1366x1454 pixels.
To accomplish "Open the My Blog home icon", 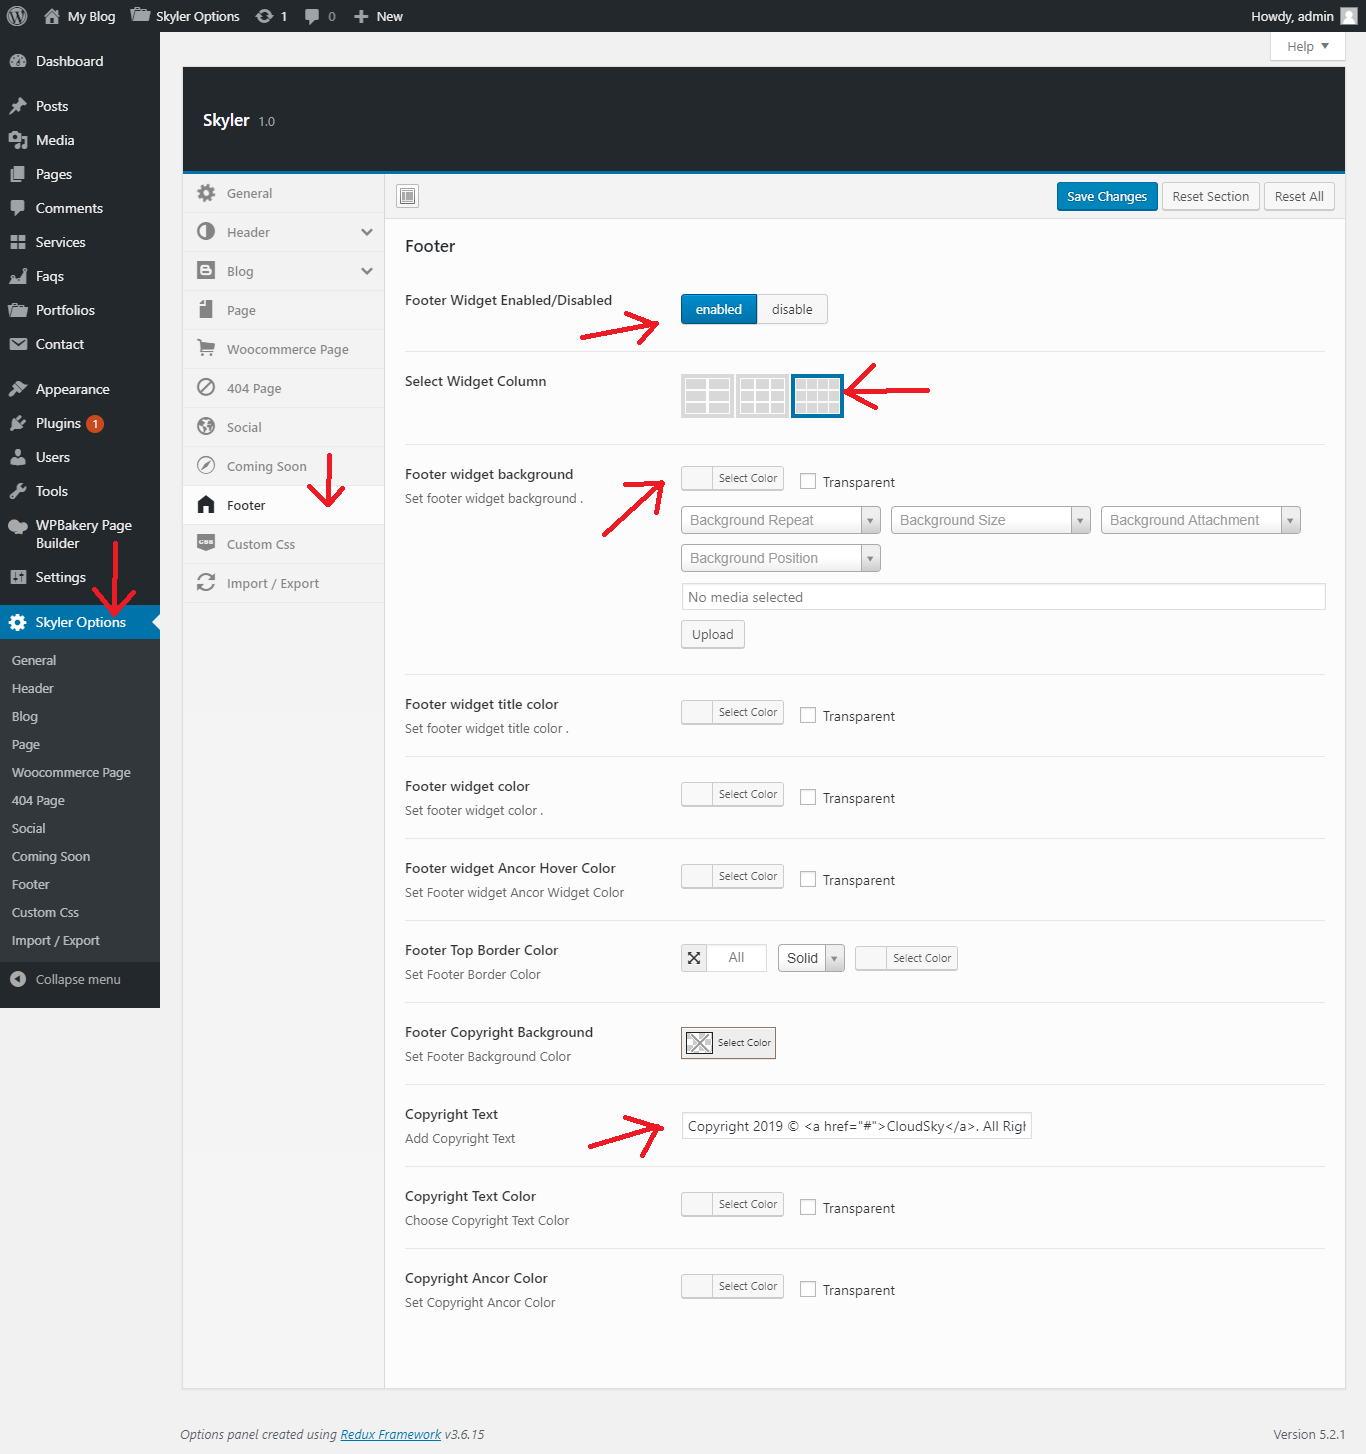I will point(52,16).
